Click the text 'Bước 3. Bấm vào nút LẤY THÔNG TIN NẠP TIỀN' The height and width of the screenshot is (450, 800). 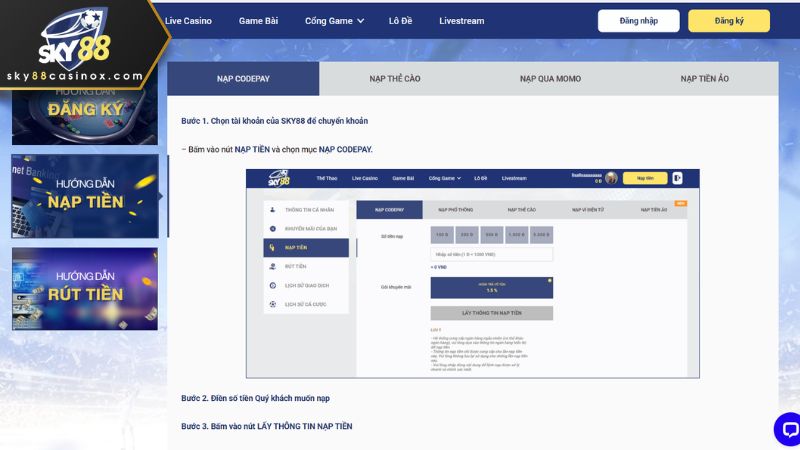(x=267, y=426)
